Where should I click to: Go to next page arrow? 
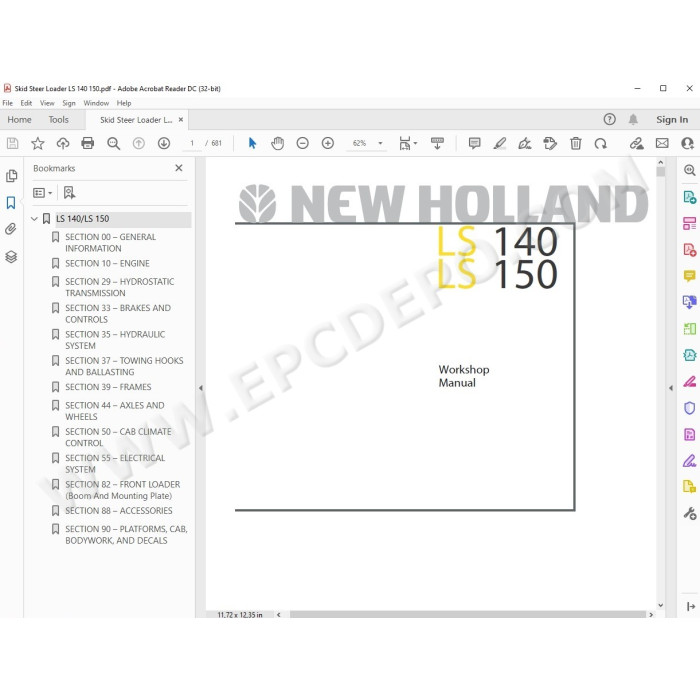[164, 143]
